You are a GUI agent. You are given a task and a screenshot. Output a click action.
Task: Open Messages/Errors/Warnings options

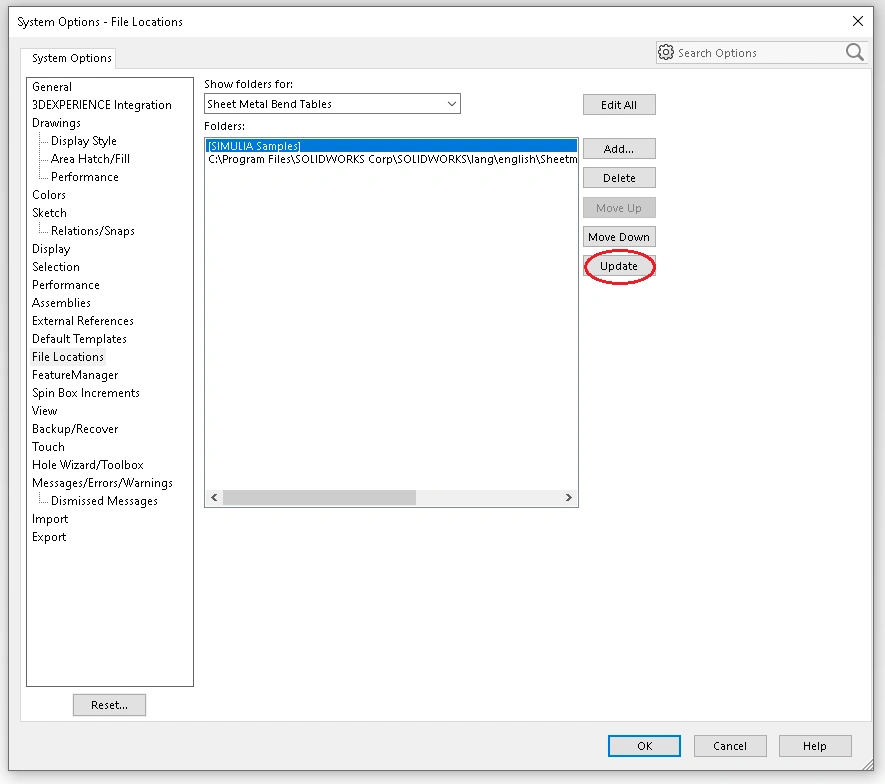pos(102,483)
